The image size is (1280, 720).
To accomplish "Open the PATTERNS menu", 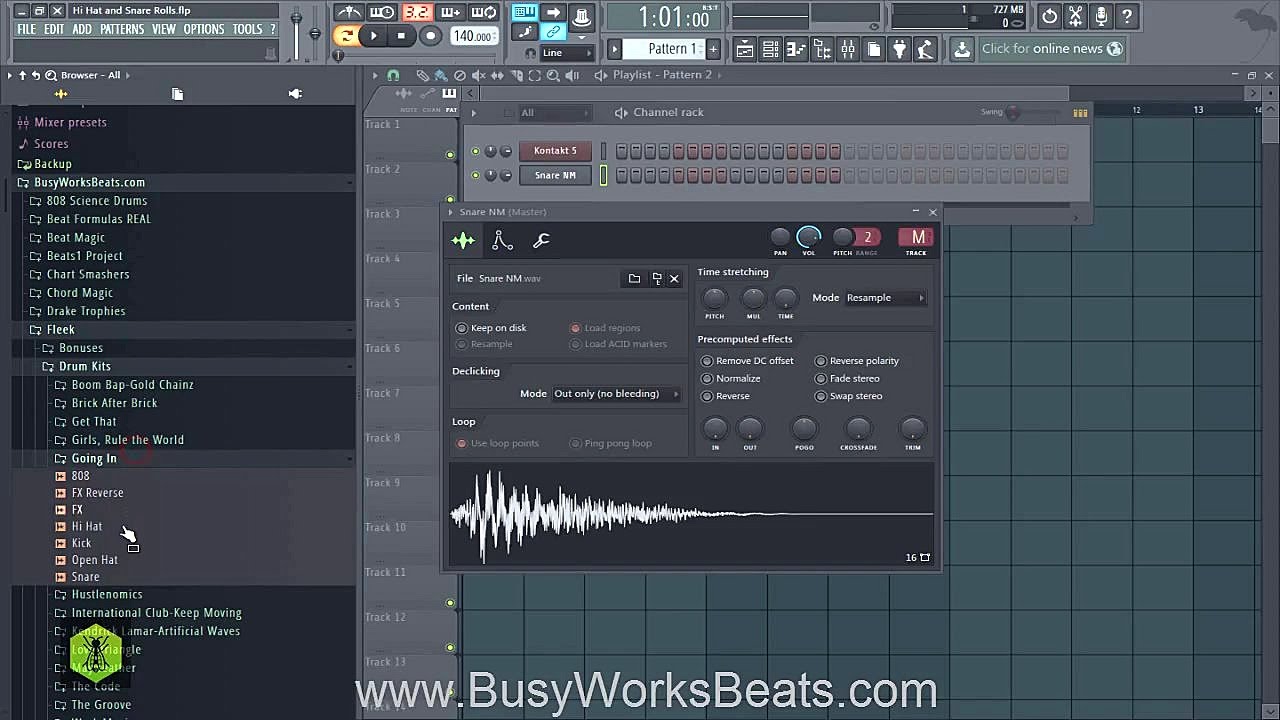I will (x=122, y=29).
